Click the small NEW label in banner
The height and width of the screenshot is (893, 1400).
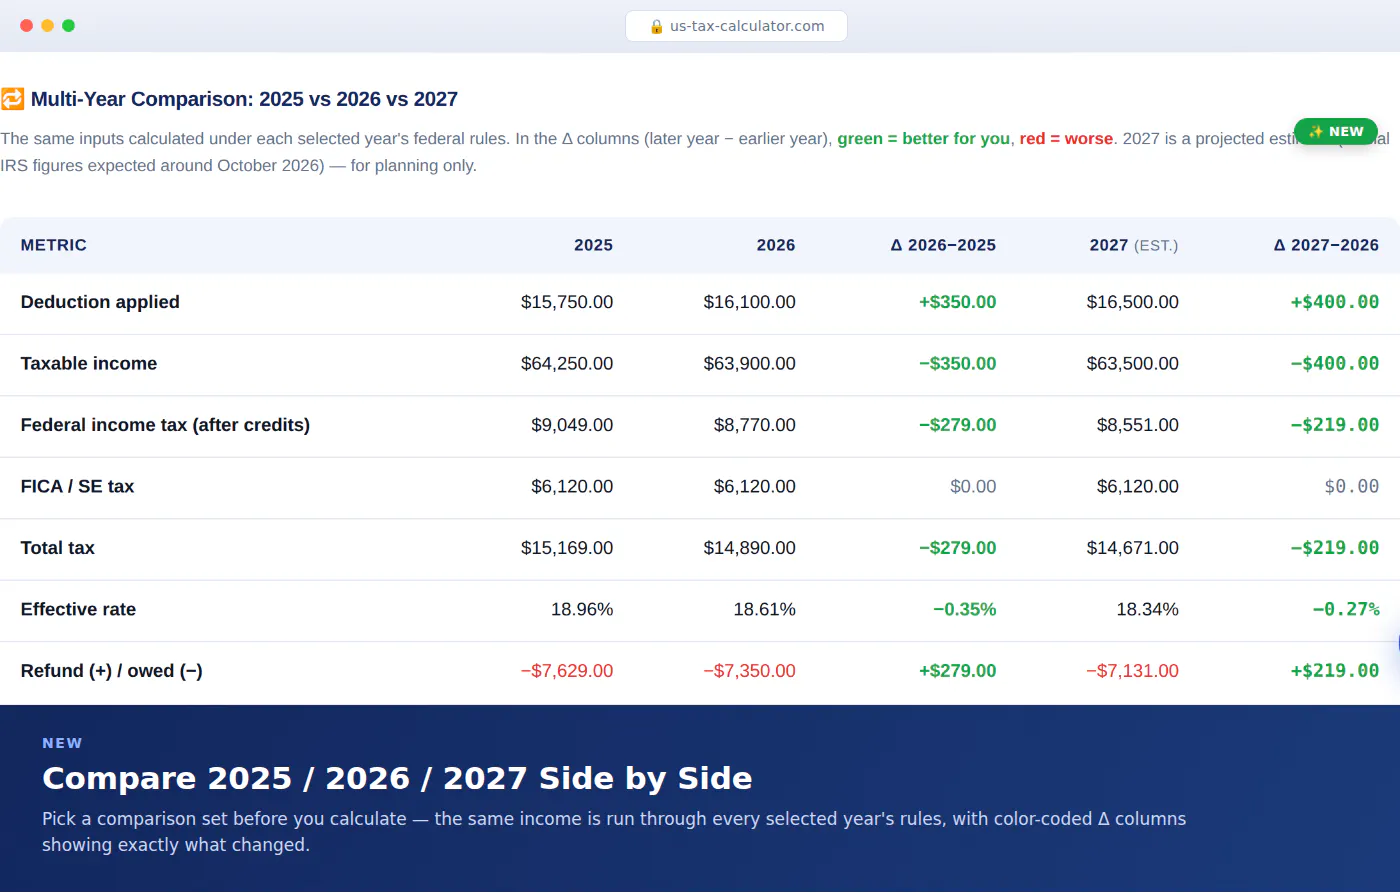coord(62,743)
